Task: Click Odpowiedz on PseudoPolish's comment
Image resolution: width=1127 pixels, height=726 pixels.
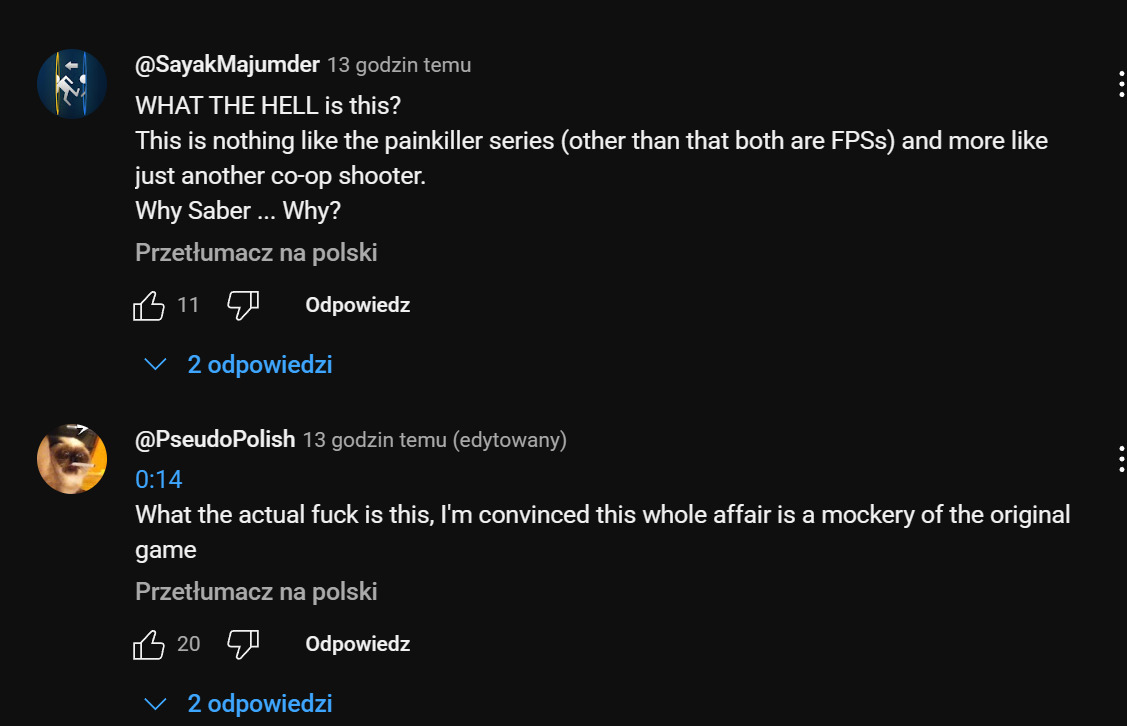Action: [357, 645]
